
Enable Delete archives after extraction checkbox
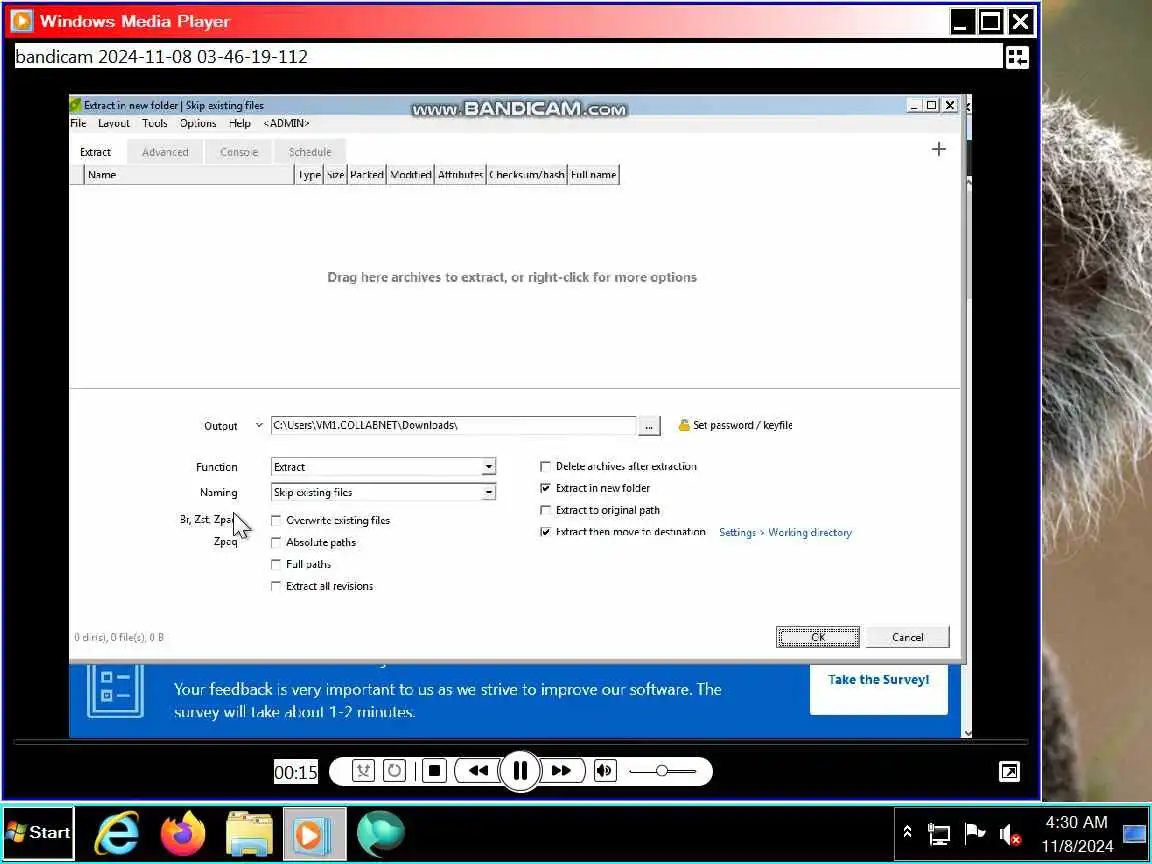click(x=545, y=467)
